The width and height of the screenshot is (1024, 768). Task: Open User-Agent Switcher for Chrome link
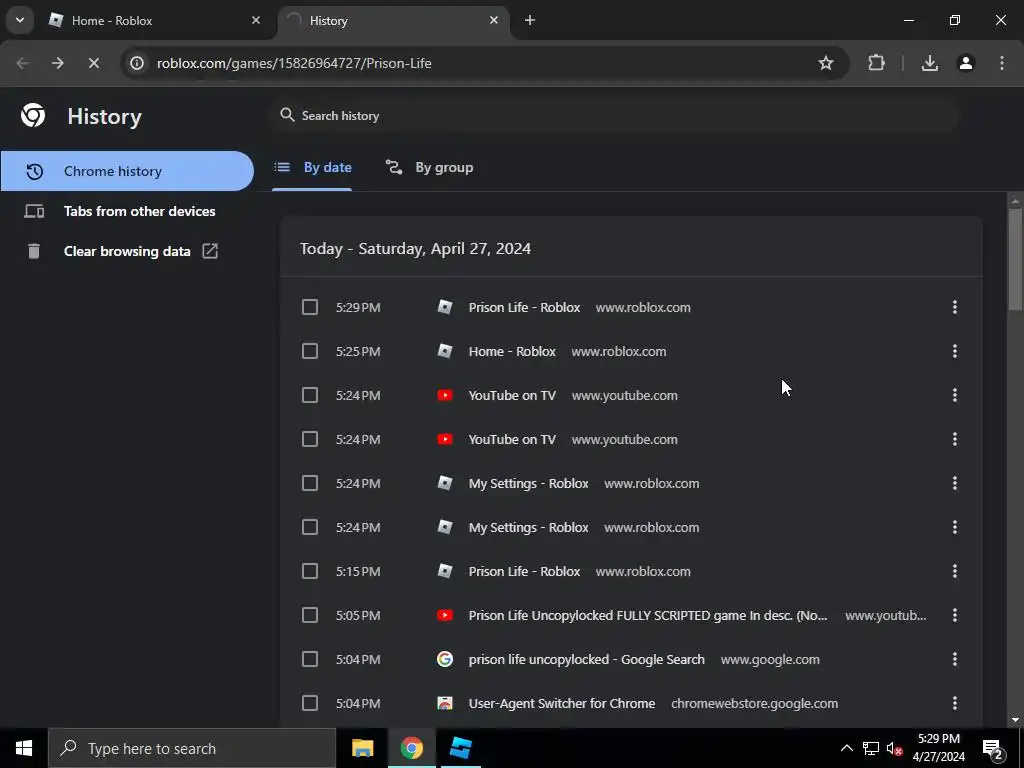point(562,703)
